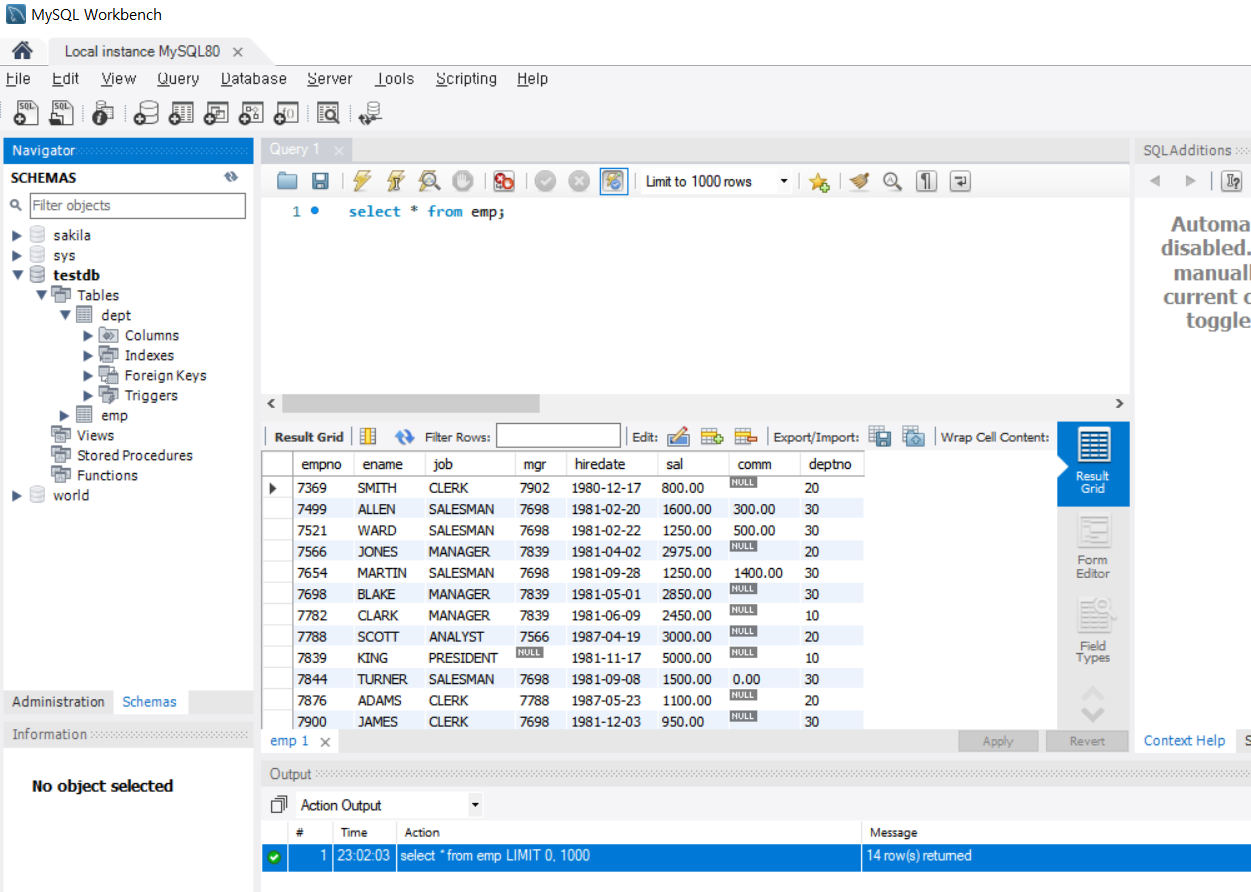Refresh the result grid data
The width and height of the screenshot is (1251, 892).
[x=404, y=436]
